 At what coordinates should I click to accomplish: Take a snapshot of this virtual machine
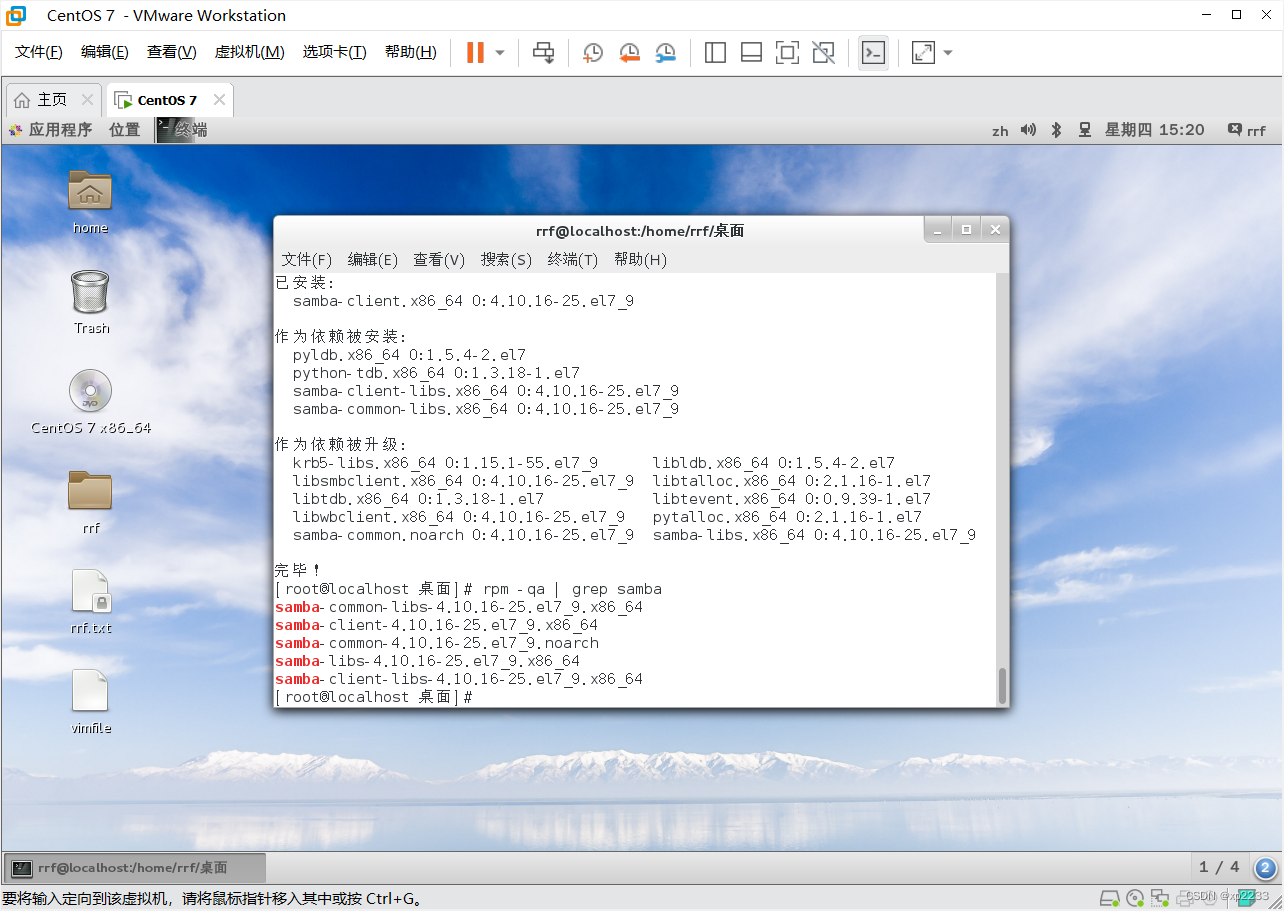point(593,52)
